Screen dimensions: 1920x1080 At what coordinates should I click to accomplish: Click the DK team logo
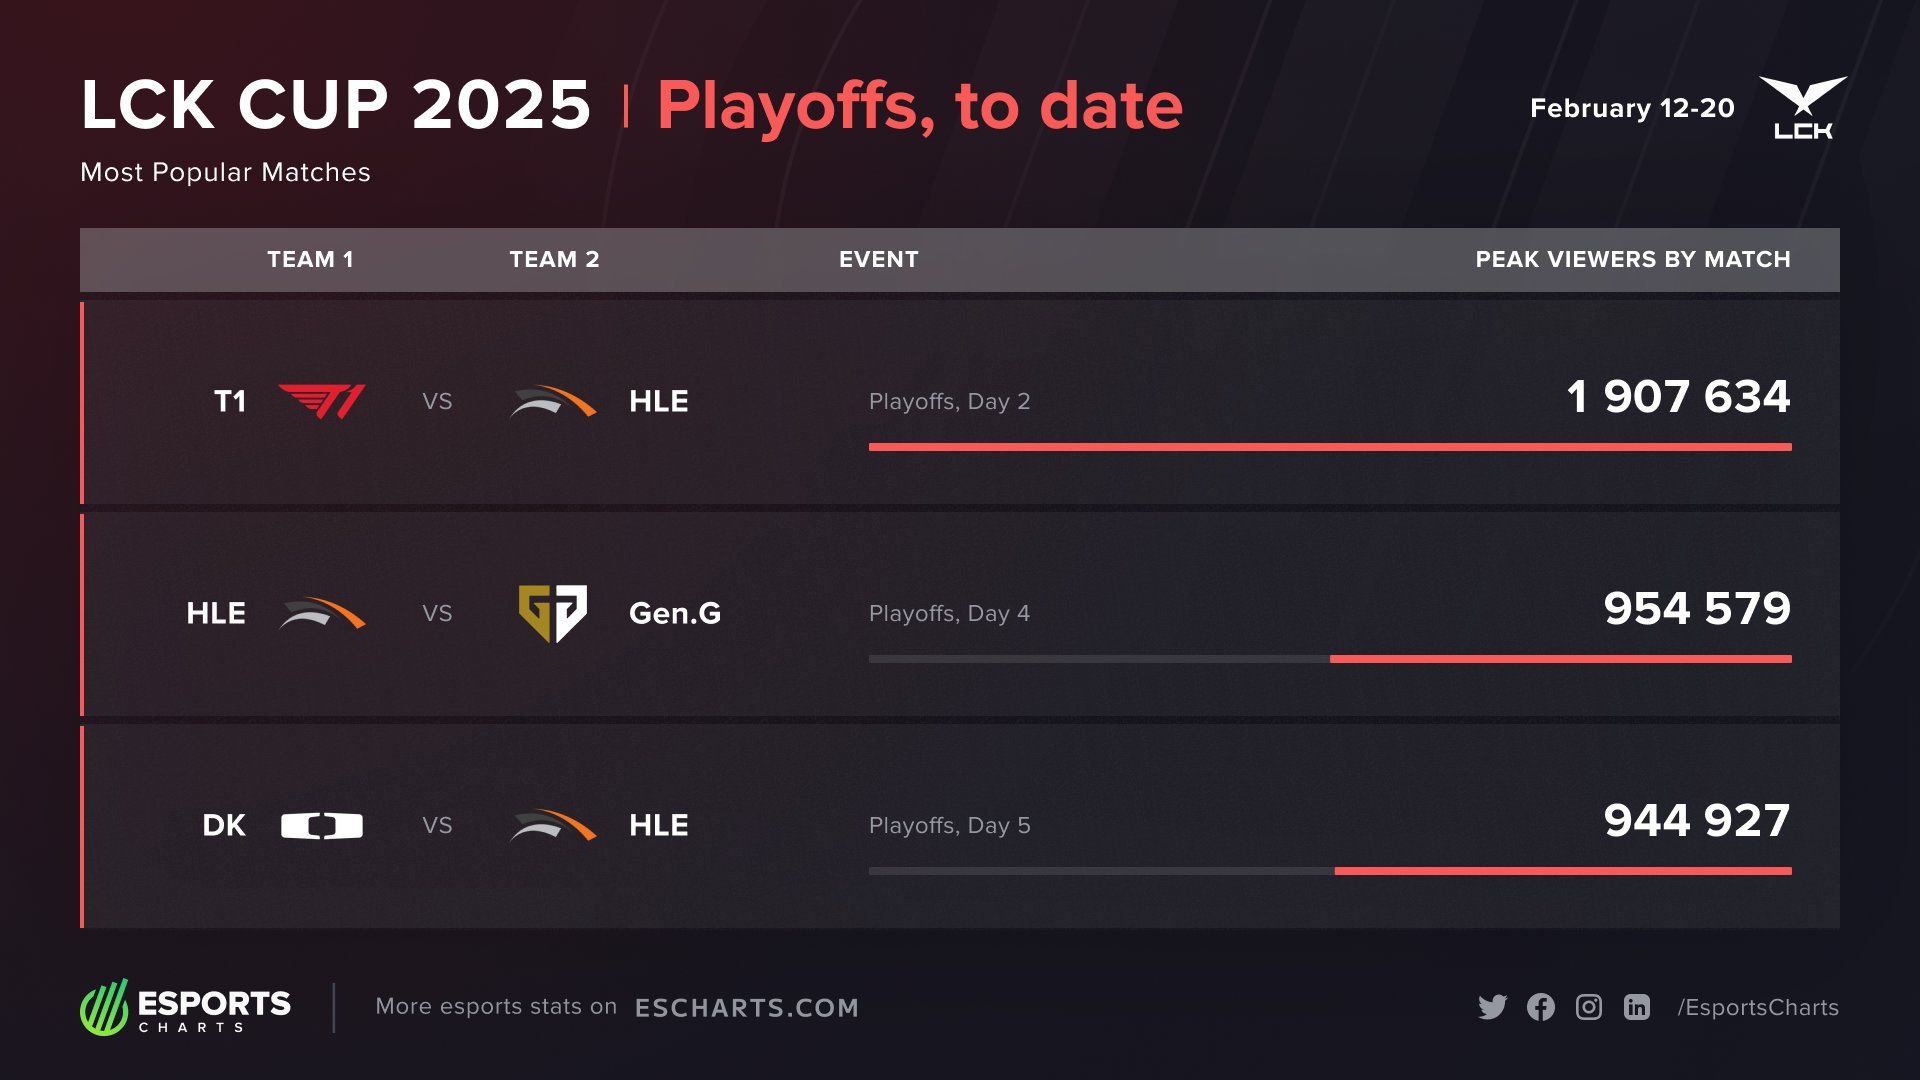click(321, 826)
